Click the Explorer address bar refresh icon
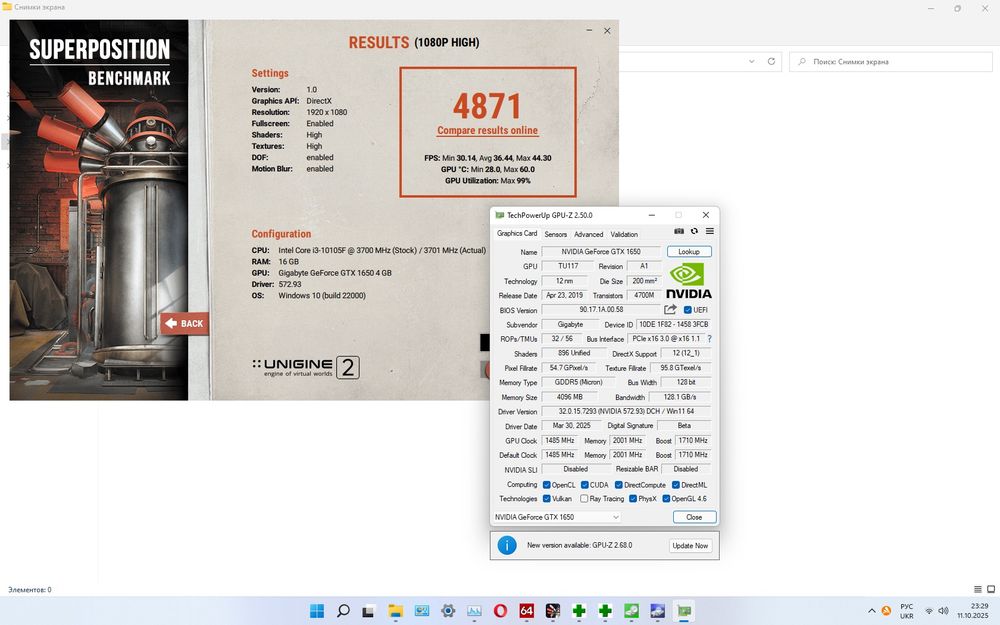Screen dimensions: 1000x625 (771, 61)
